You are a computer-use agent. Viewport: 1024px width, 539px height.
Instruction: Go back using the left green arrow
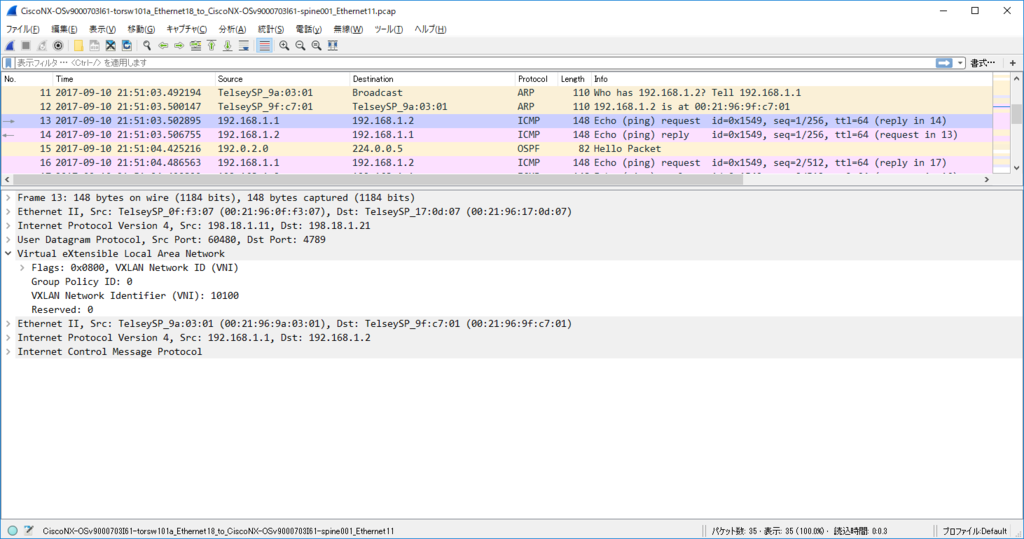pyautogui.click(x=163, y=46)
